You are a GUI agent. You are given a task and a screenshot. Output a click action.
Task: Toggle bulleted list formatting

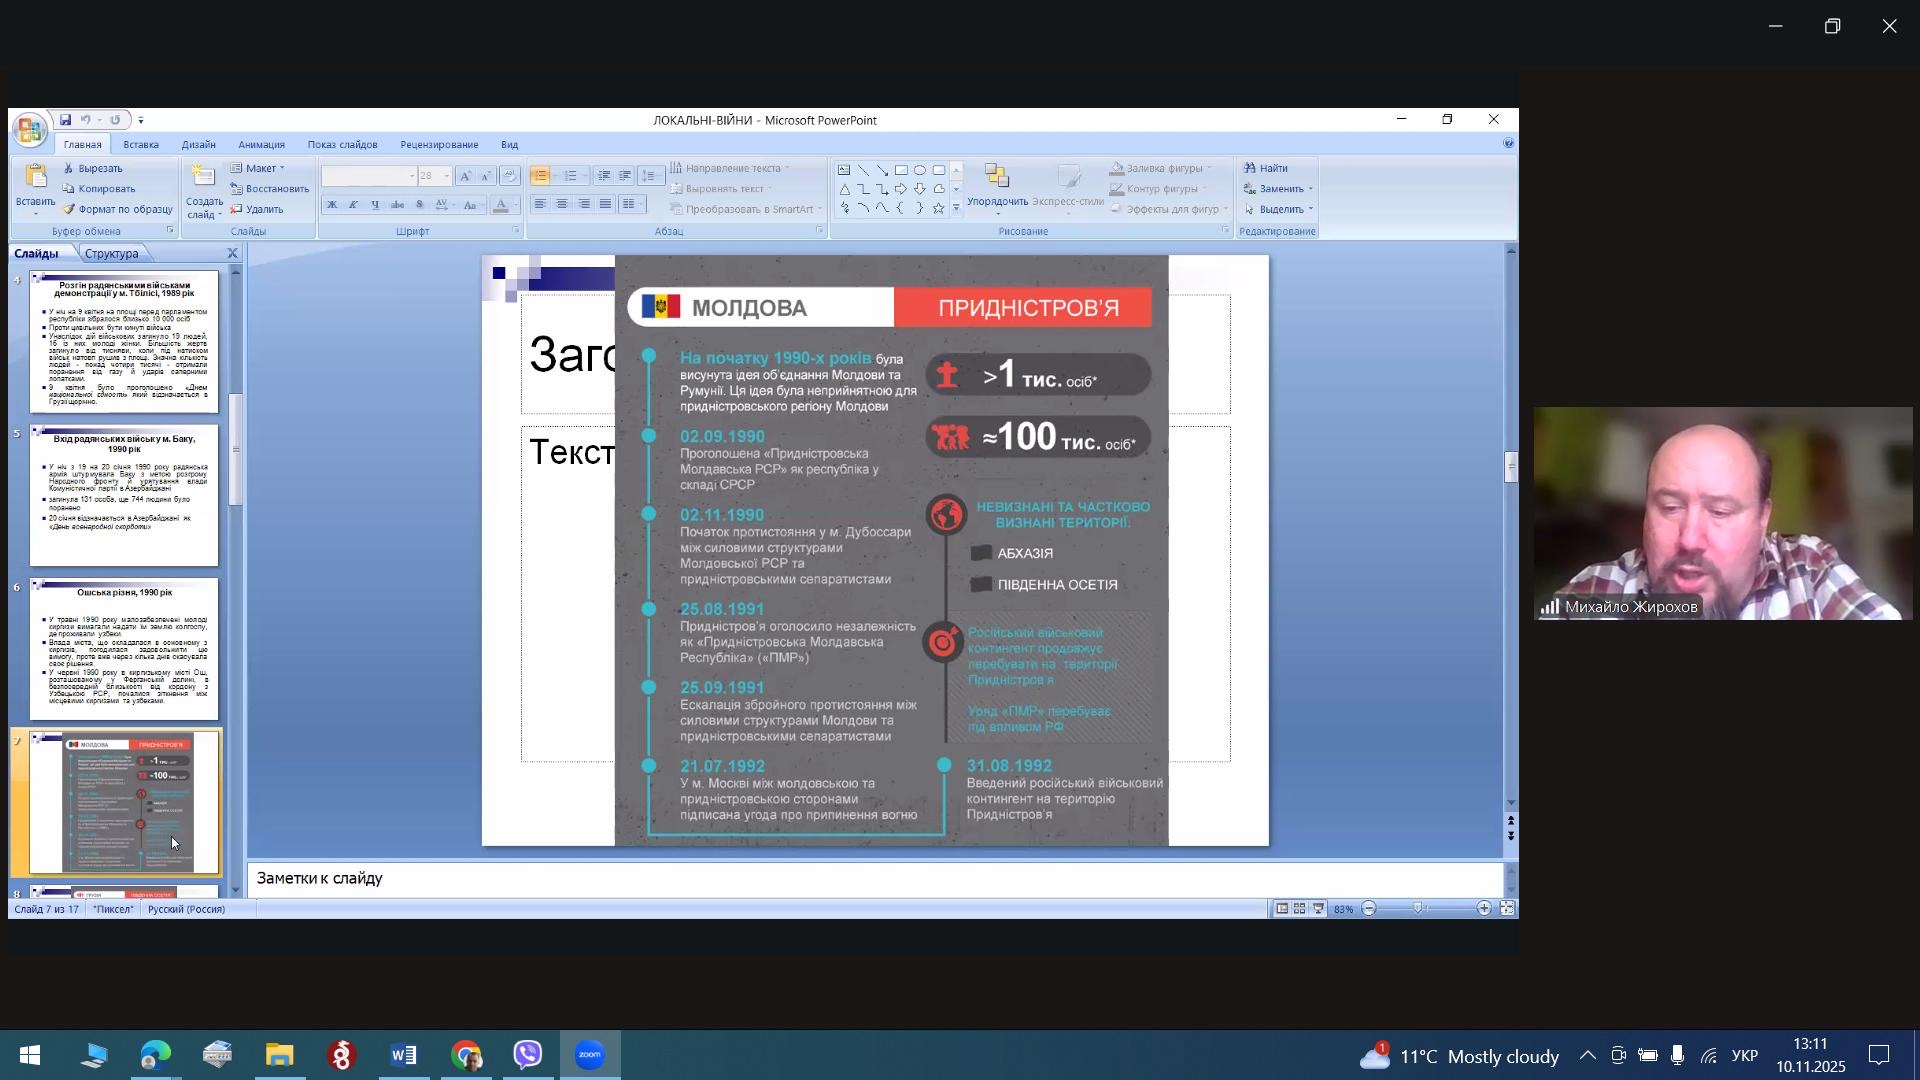tap(540, 176)
